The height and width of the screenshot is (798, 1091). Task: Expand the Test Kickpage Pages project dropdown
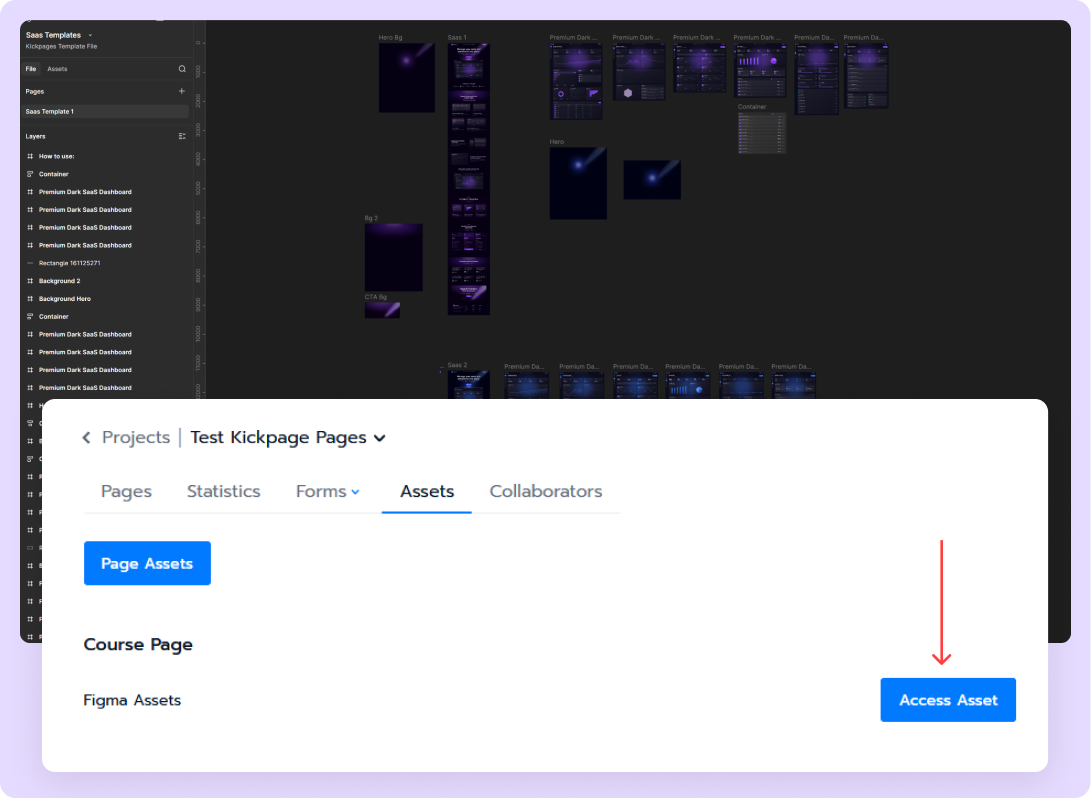pyautogui.click(x=379, y=438)
